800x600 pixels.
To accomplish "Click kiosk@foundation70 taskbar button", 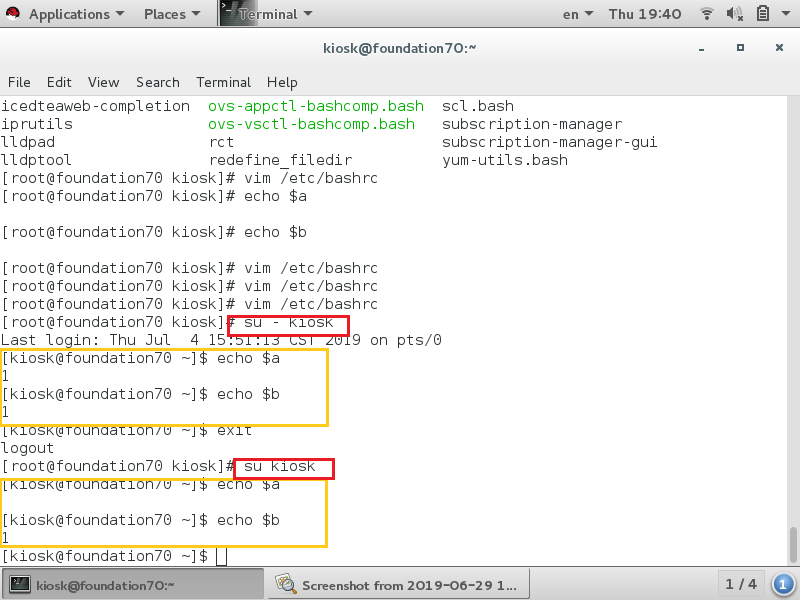I will pos(134,585).
